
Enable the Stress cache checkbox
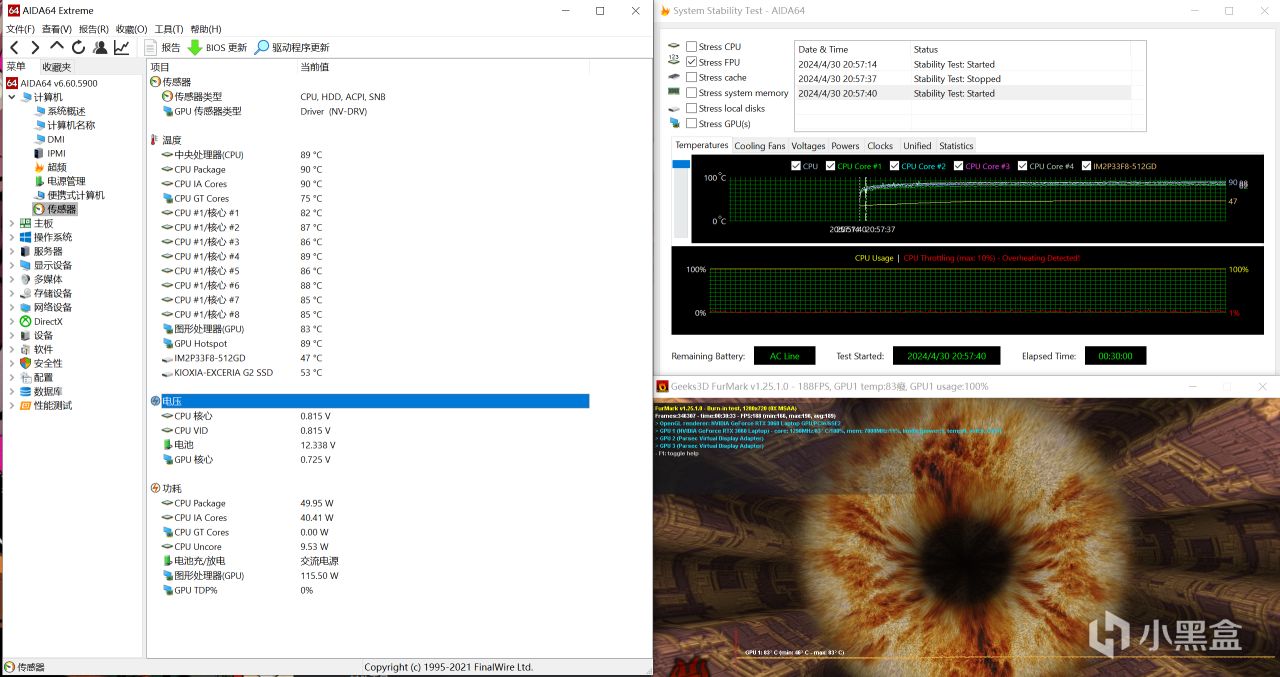click(x=691, y=77)
